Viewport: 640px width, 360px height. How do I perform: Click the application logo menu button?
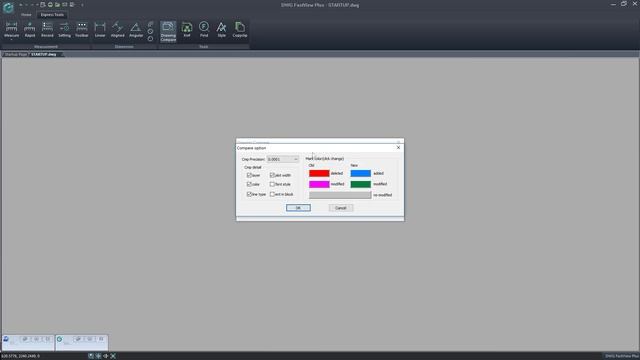click(x=8, y=7)
